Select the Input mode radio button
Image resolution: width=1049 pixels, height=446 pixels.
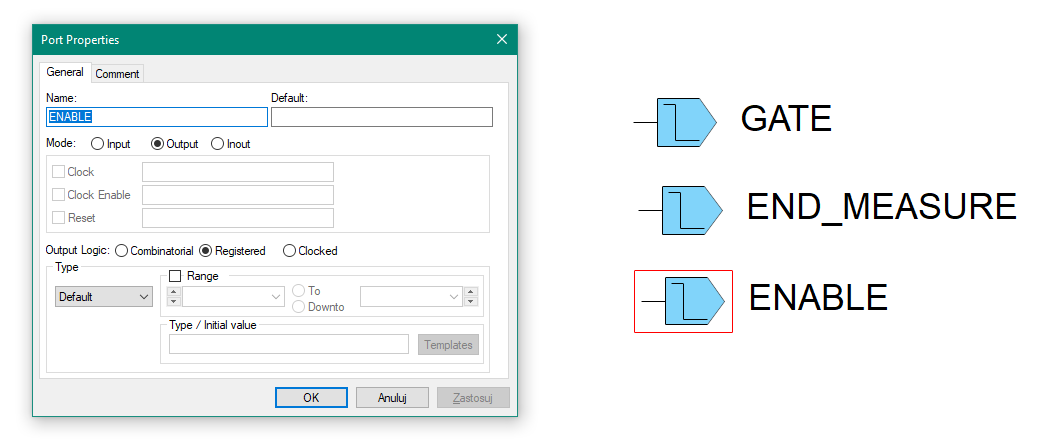click(98, 144)
